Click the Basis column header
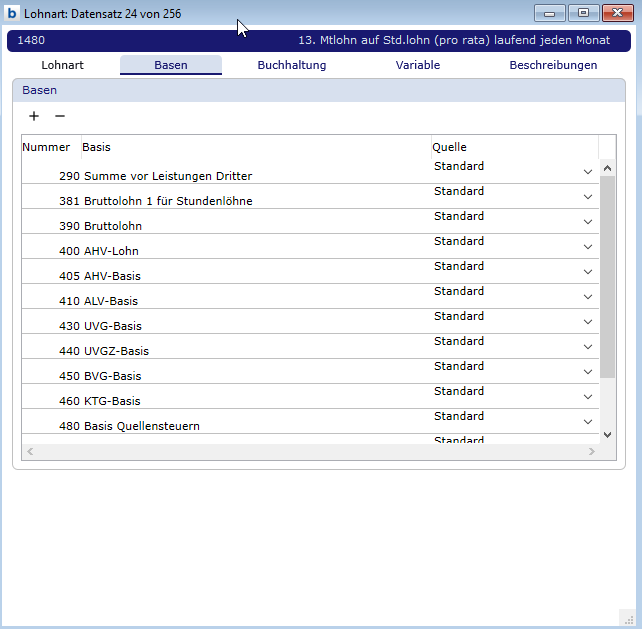Viewport: 642px width, 629px height. [x=97, y=147]
